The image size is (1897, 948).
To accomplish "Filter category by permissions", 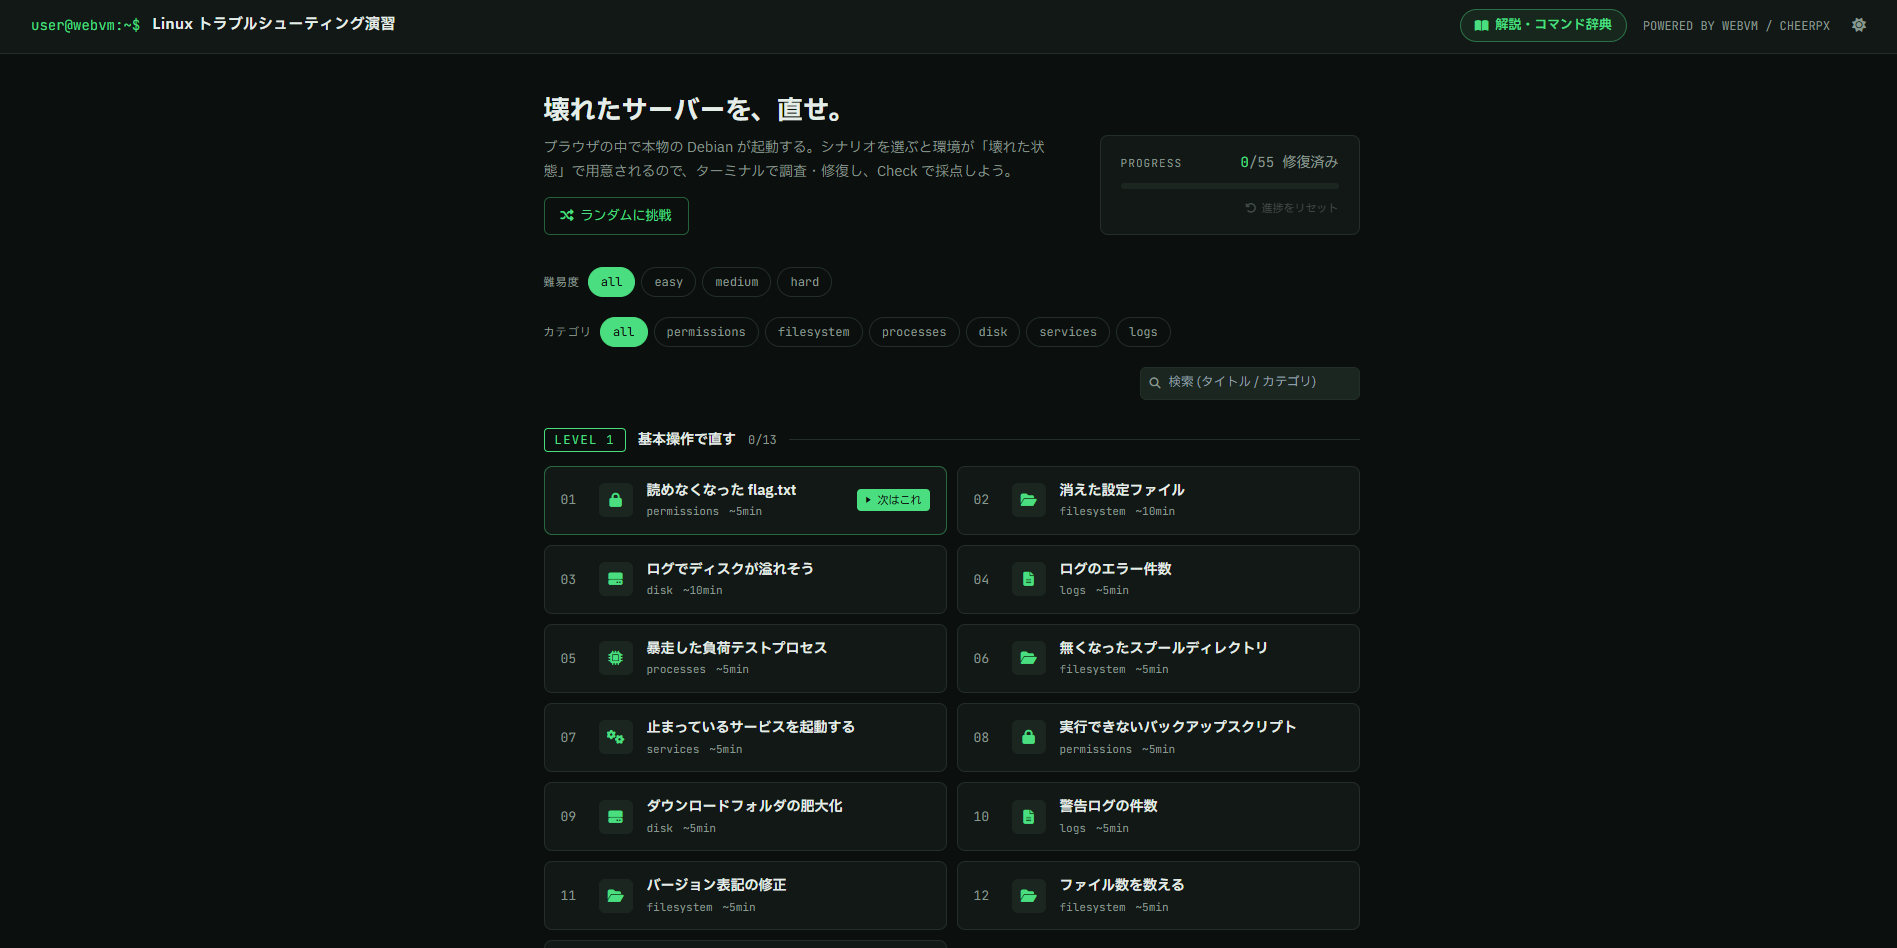I will (x=706, y=332).
